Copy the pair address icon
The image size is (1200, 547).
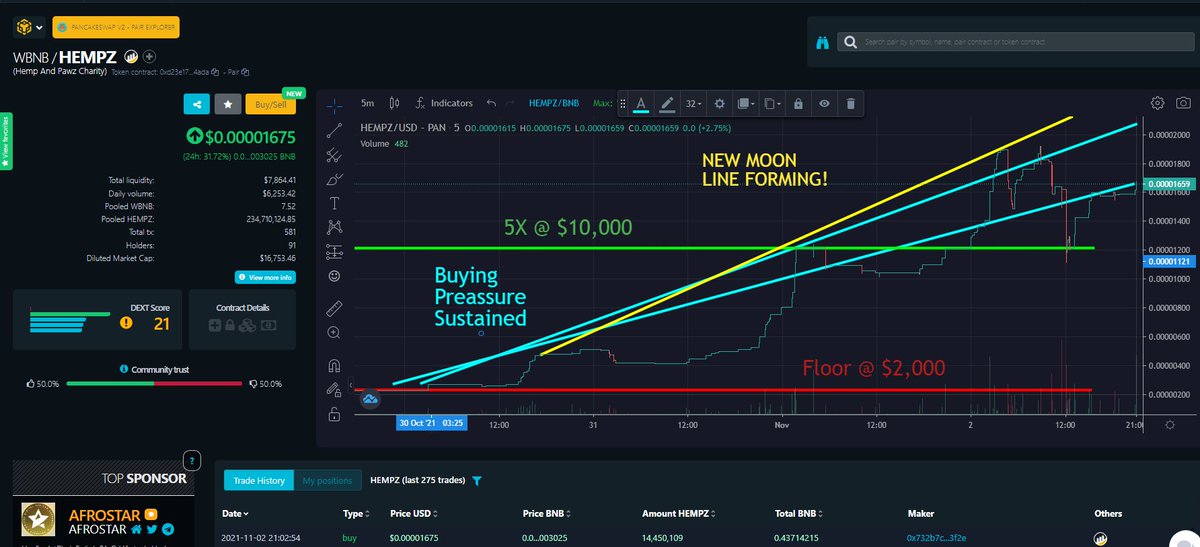(x=245, y=72)
